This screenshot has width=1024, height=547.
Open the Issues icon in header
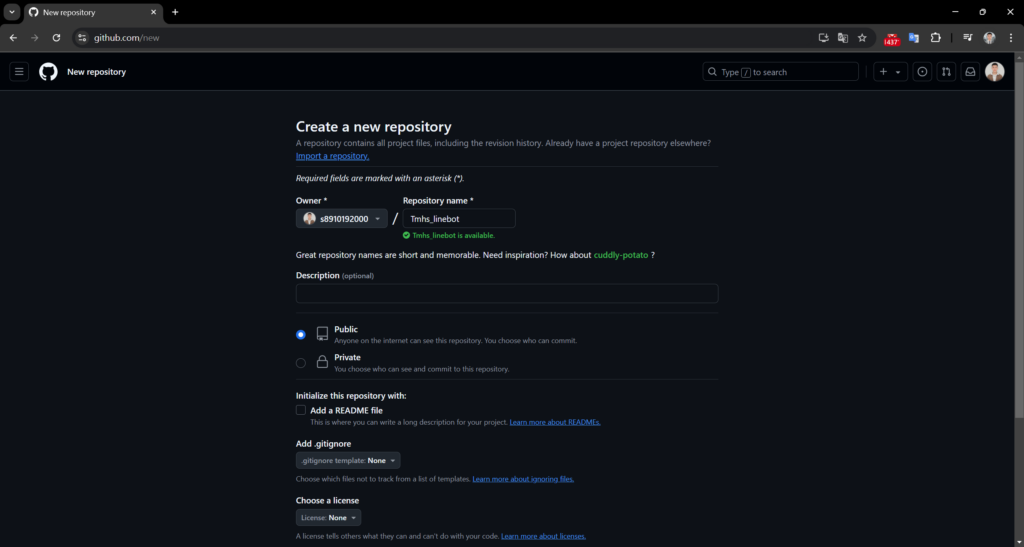[922, 72]
